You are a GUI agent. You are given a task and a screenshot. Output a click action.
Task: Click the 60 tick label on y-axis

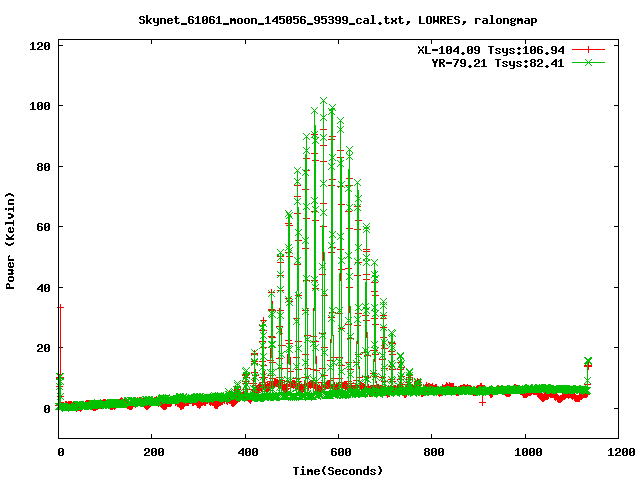pyautogui.click(x=44, y=227)
